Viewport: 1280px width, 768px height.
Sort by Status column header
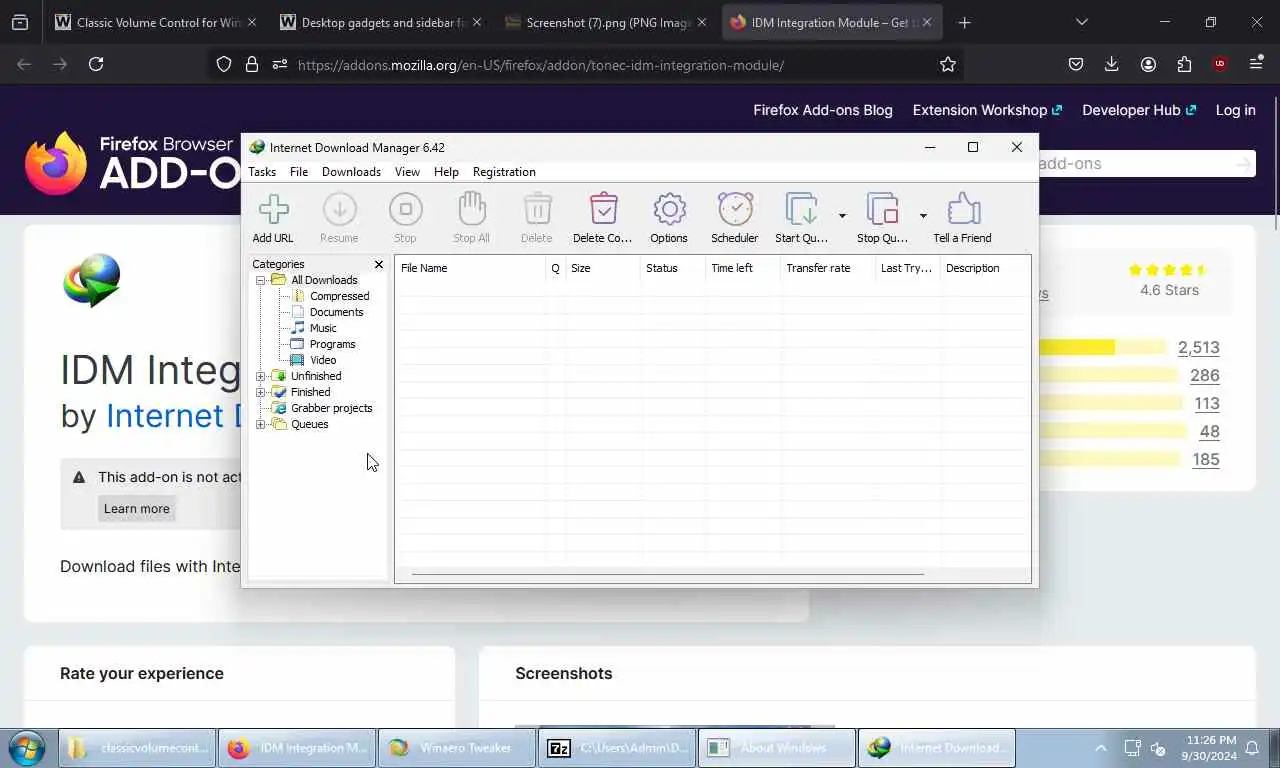tap(672, 268)
